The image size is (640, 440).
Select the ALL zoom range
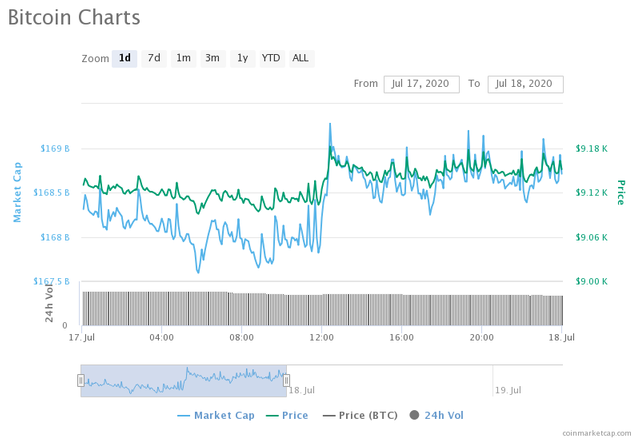[x=301, y=58]
